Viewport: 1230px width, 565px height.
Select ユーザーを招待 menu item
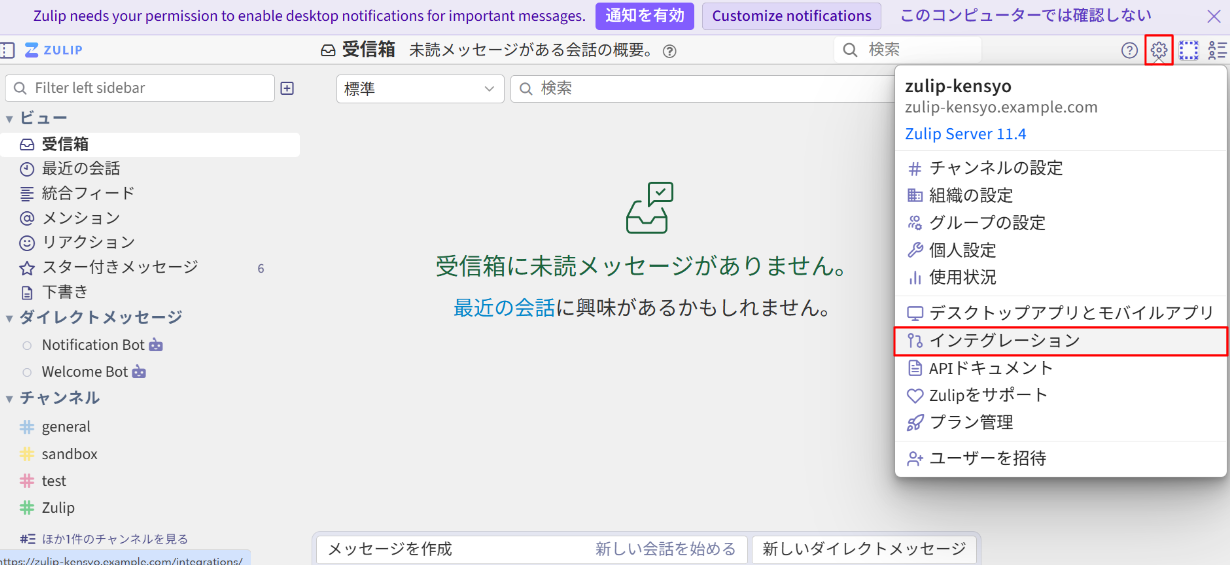[1061, 458]
